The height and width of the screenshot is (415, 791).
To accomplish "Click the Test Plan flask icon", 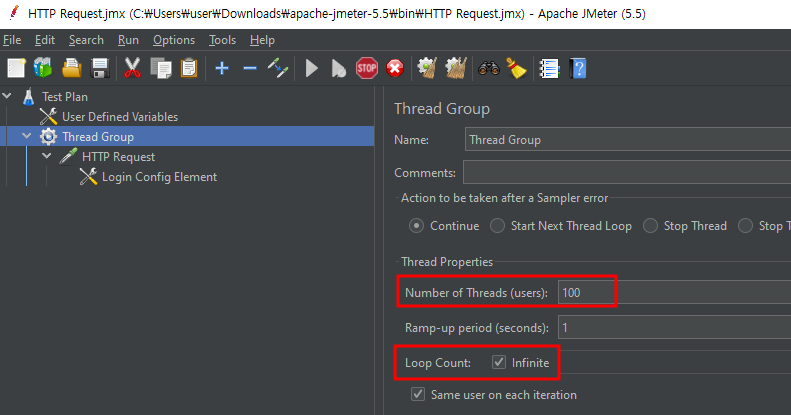I will click(x=29, y=96).
